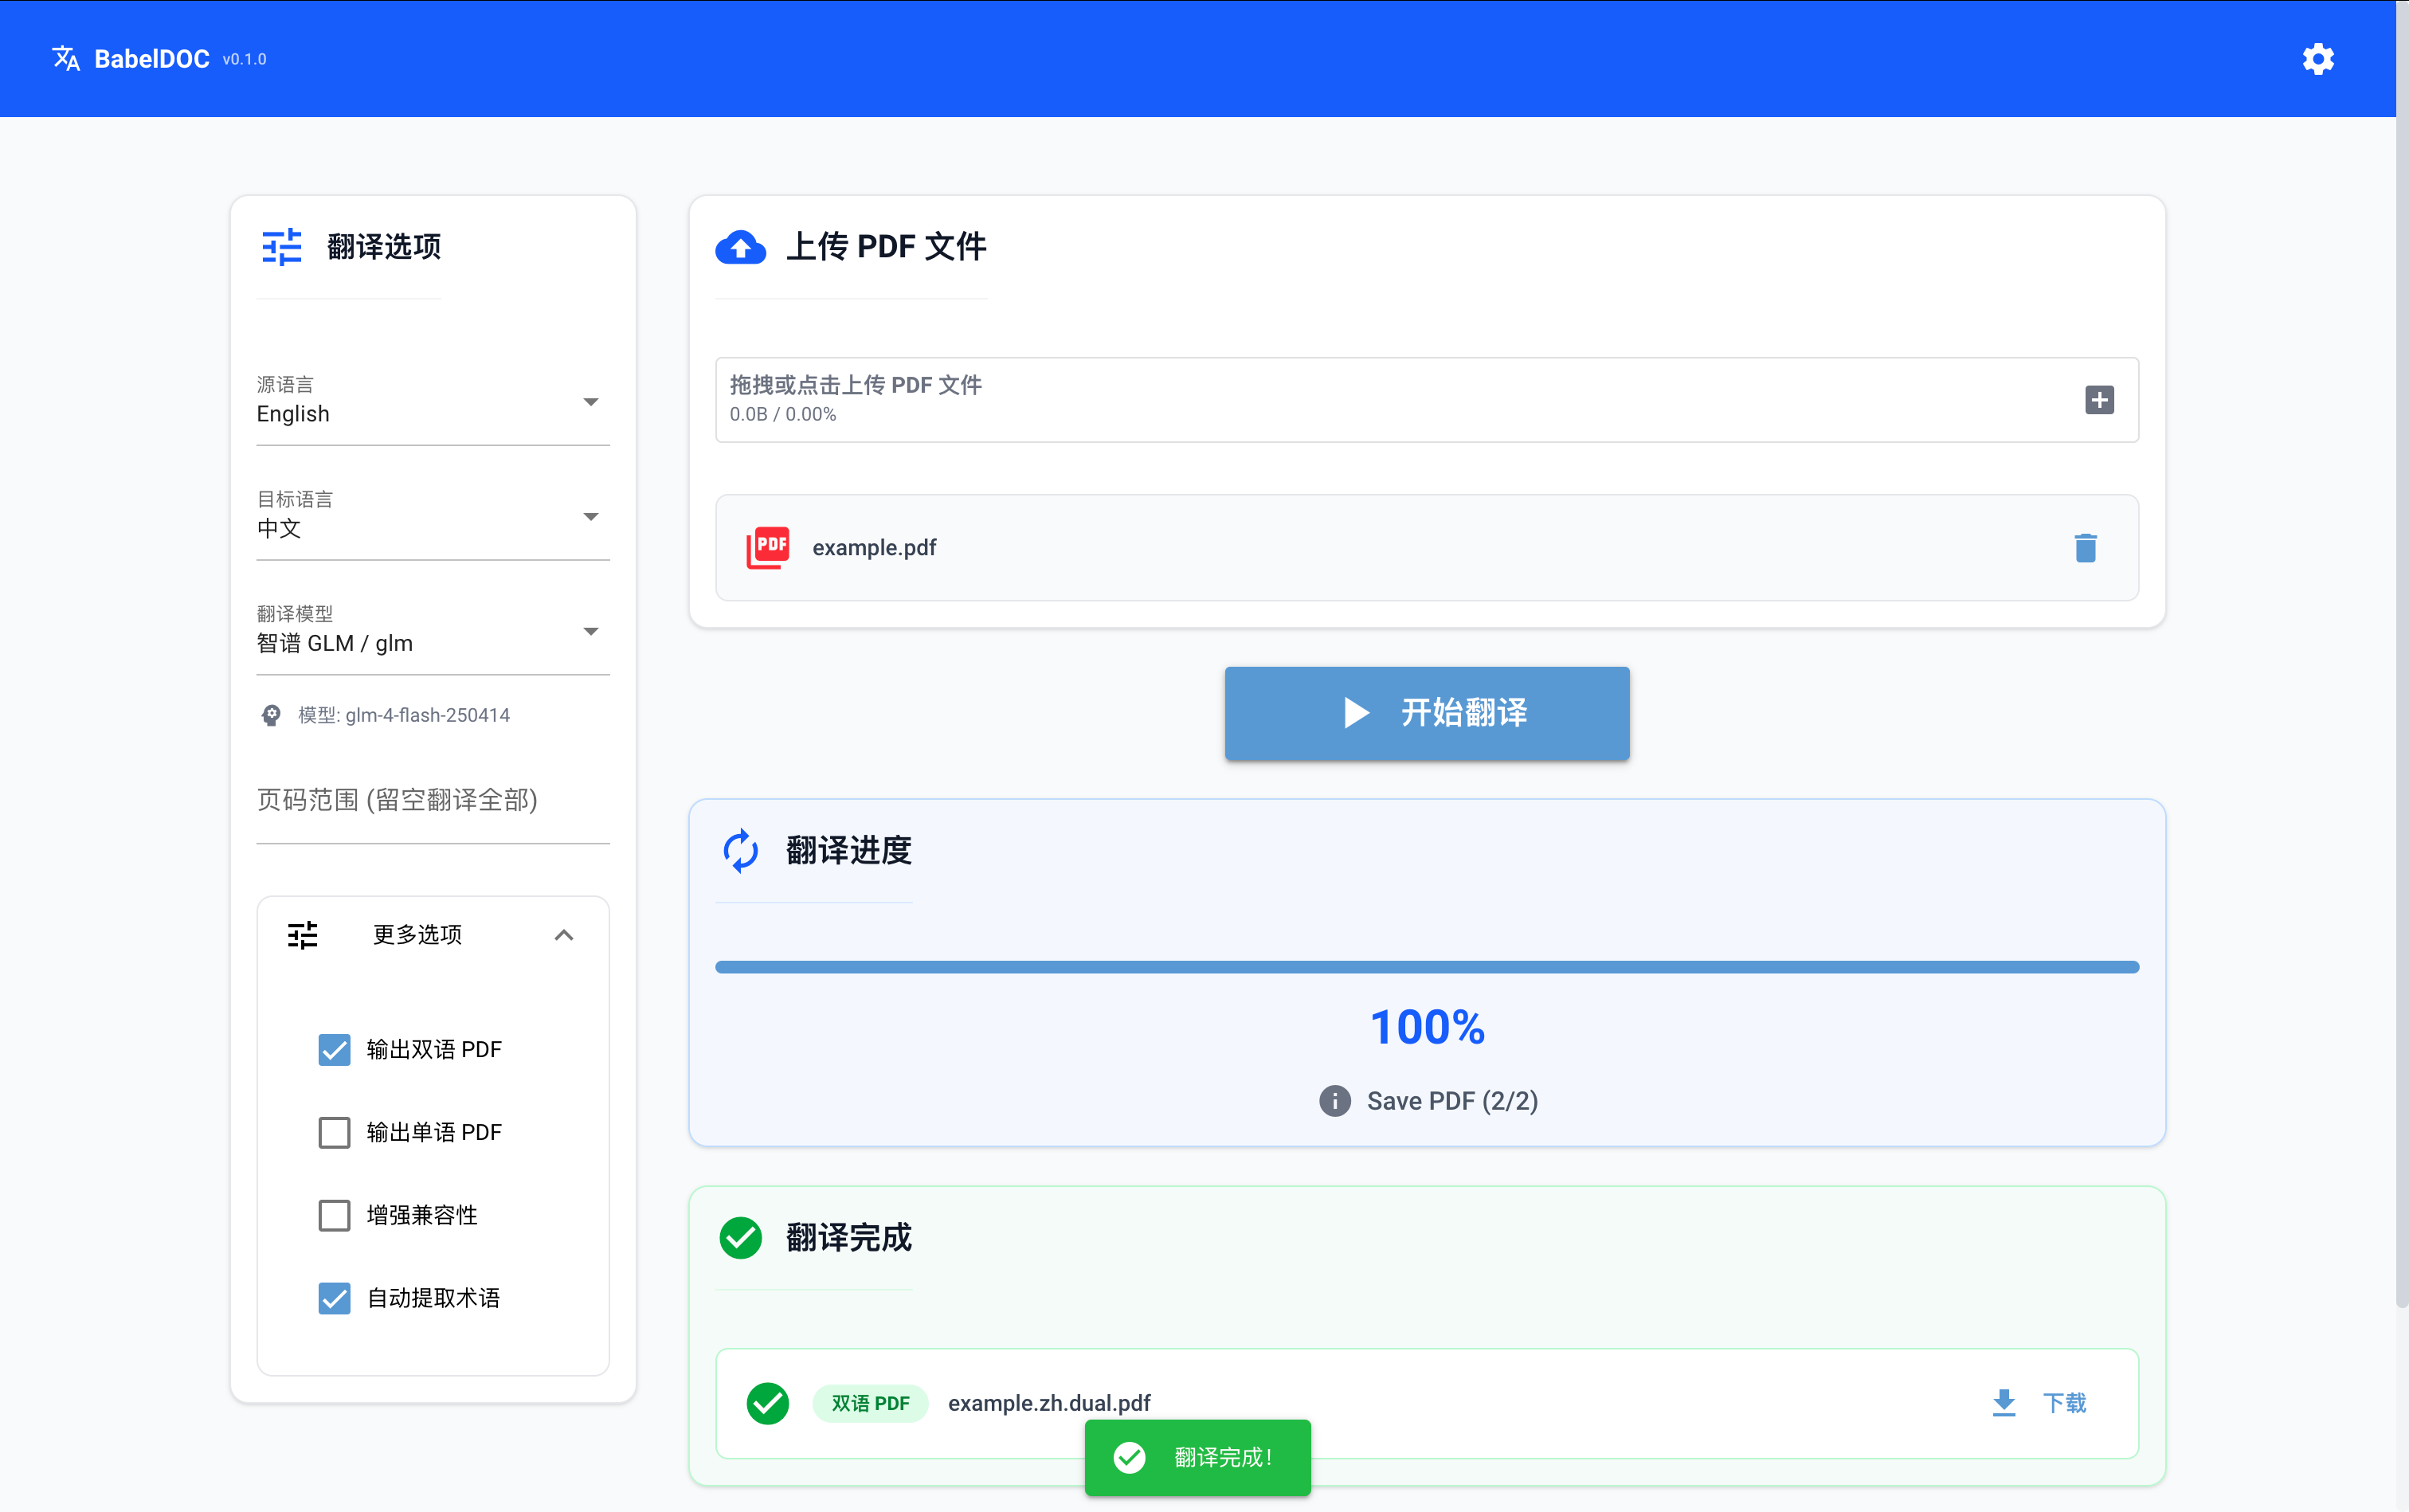Enable 增强兼容性
The image size is (2409, 1512).
point(334,1215)
